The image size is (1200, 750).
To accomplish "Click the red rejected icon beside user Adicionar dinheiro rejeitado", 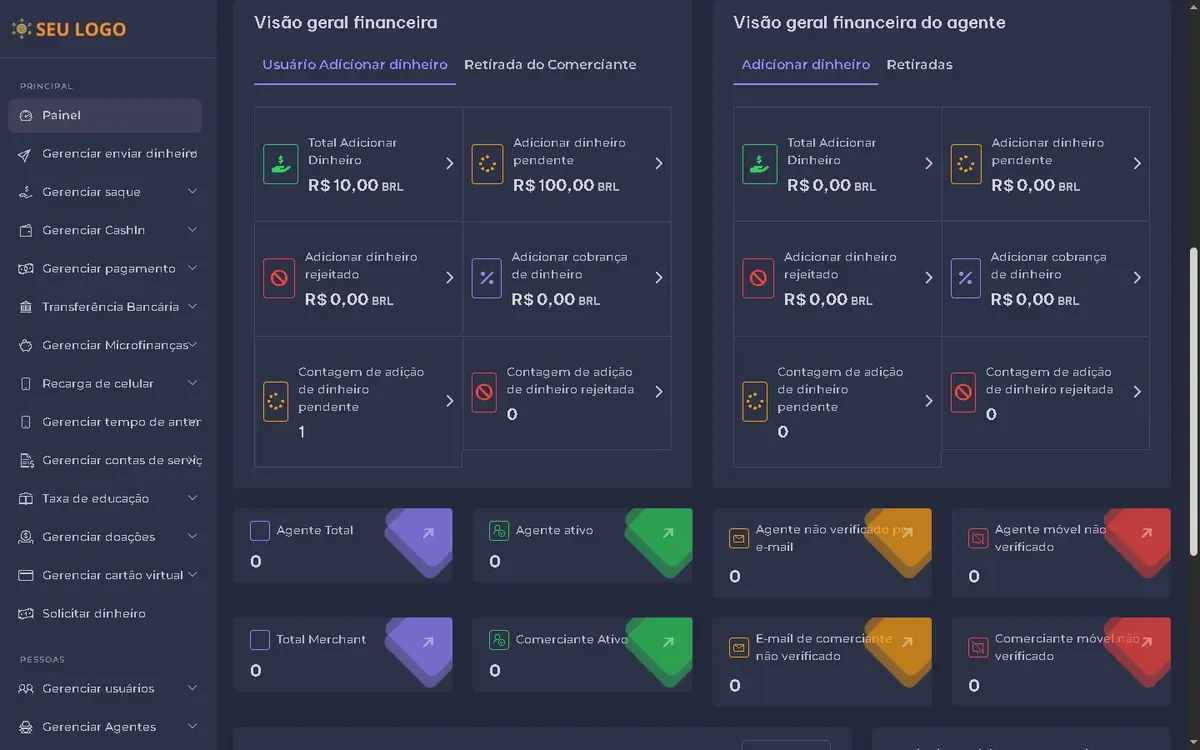I will pos(279,278).
